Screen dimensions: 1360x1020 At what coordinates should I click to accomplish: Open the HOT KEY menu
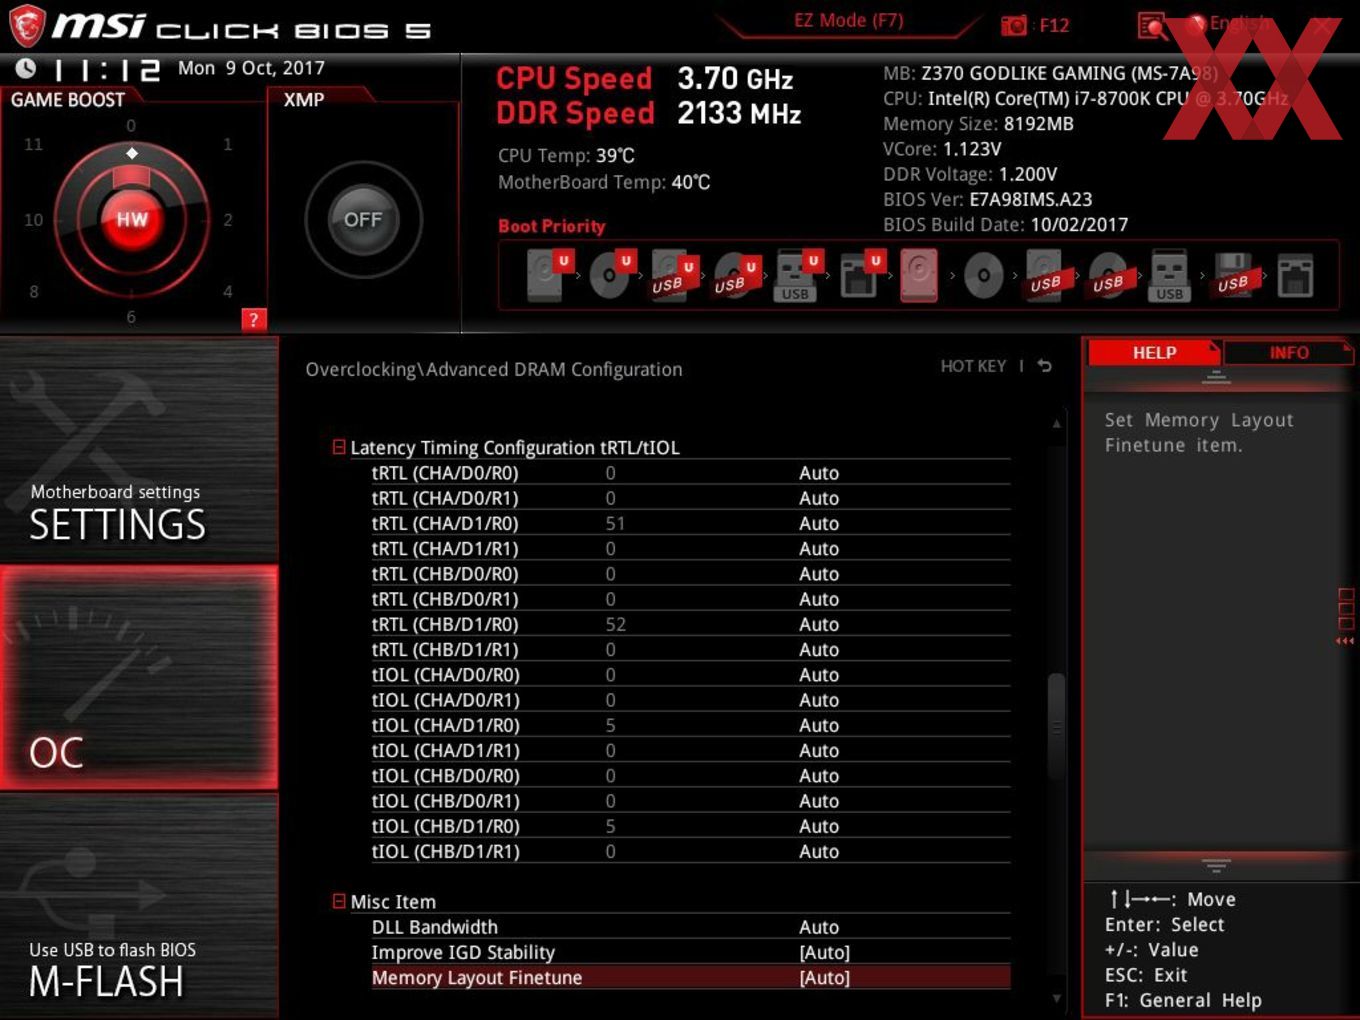973,366
